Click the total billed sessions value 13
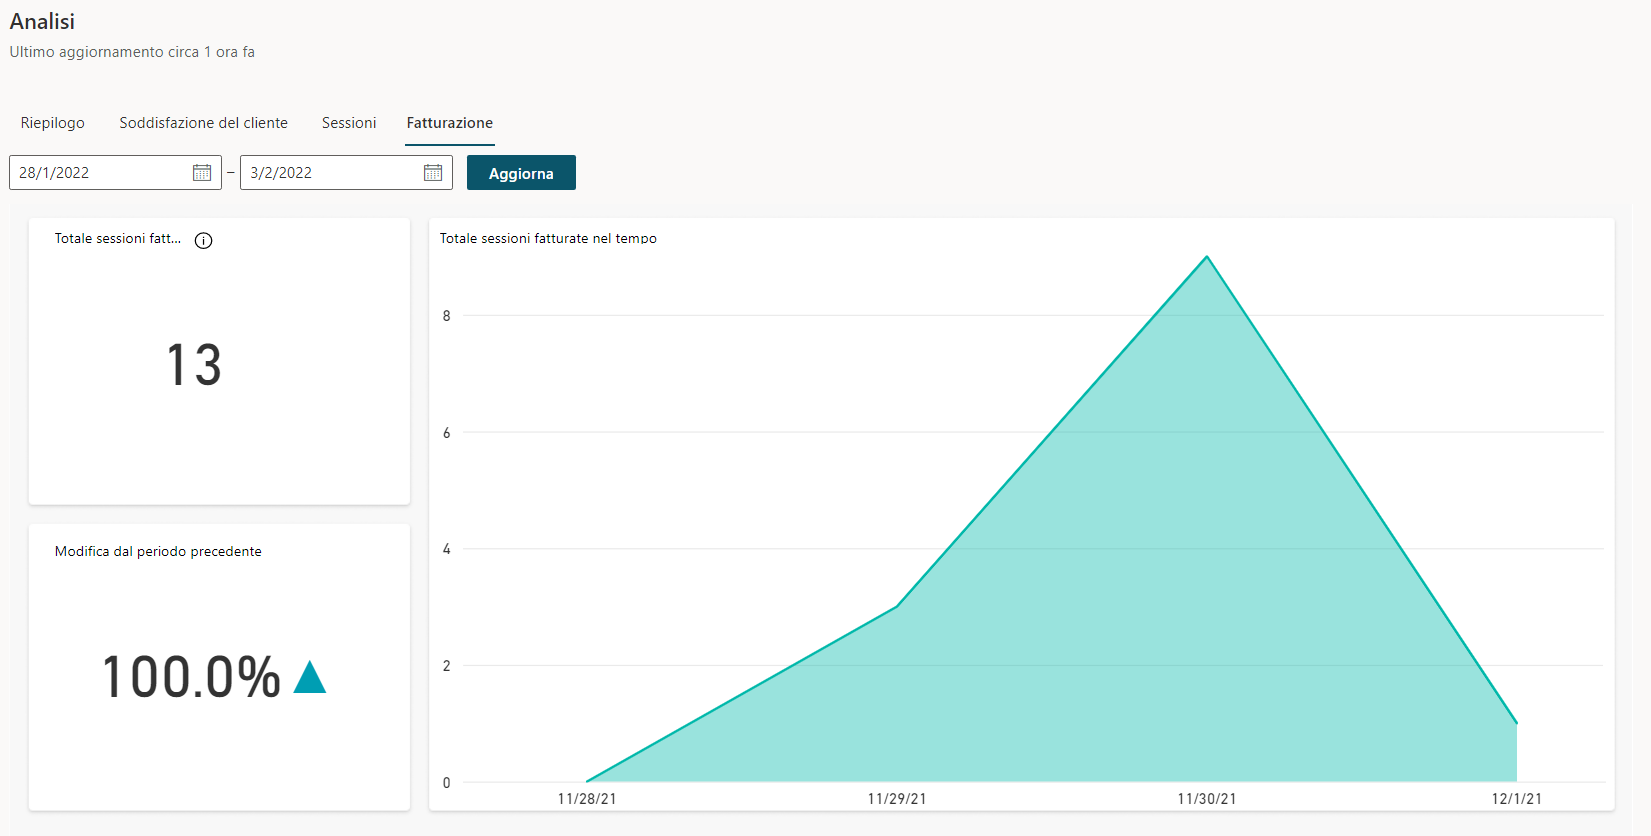1651x836 pixels. pyautogui.click(x=194, y=365)
